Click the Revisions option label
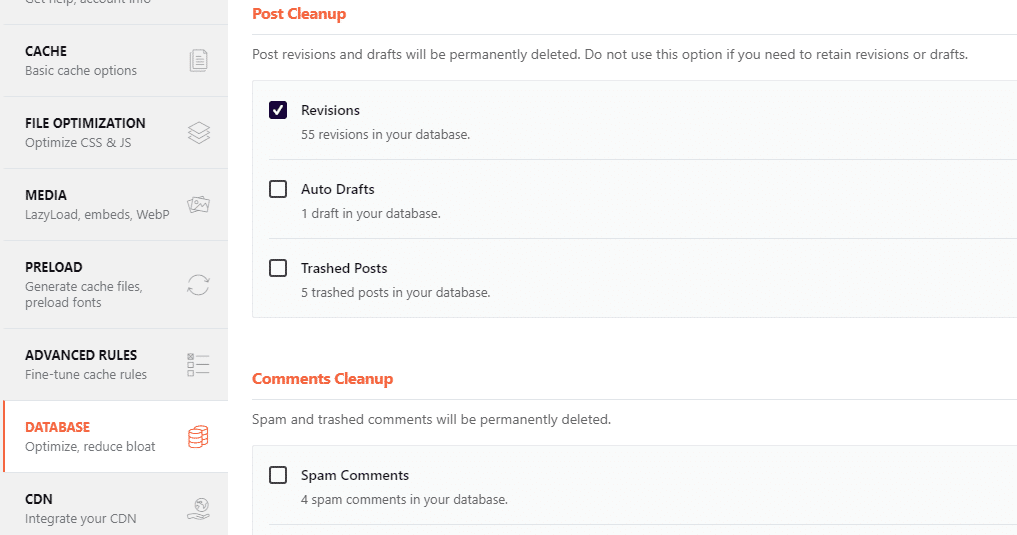 330,110
